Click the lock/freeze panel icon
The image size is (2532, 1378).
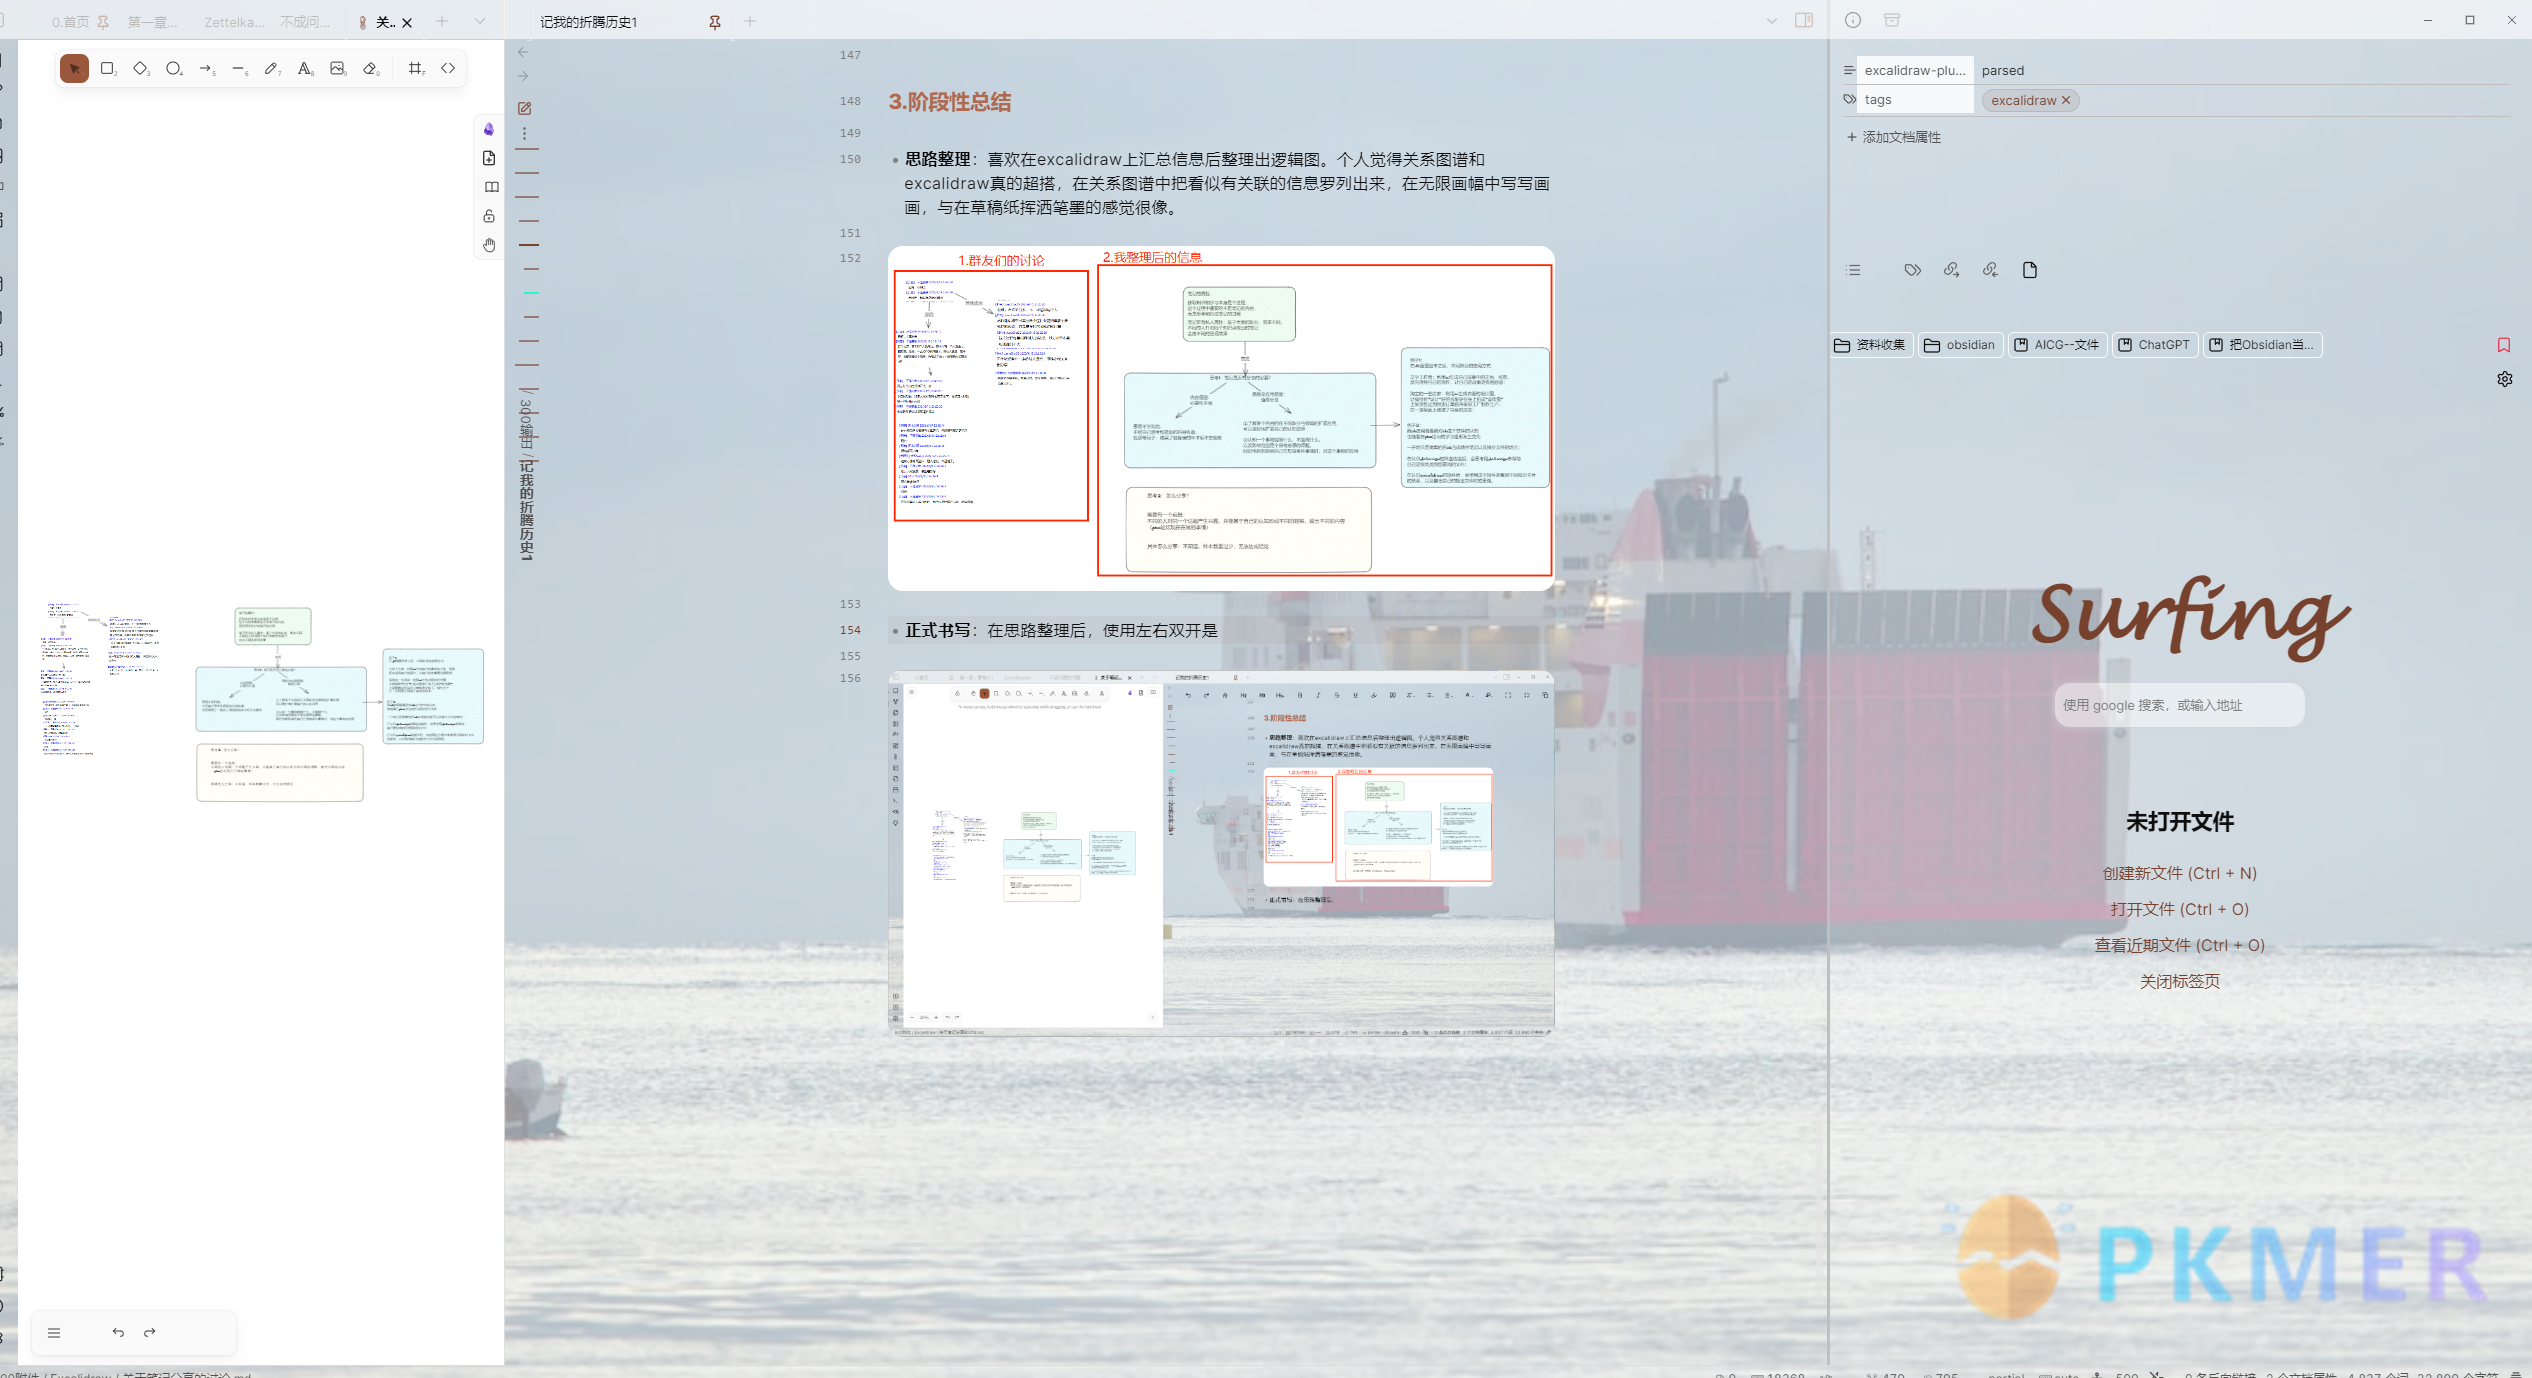[489, 216]
